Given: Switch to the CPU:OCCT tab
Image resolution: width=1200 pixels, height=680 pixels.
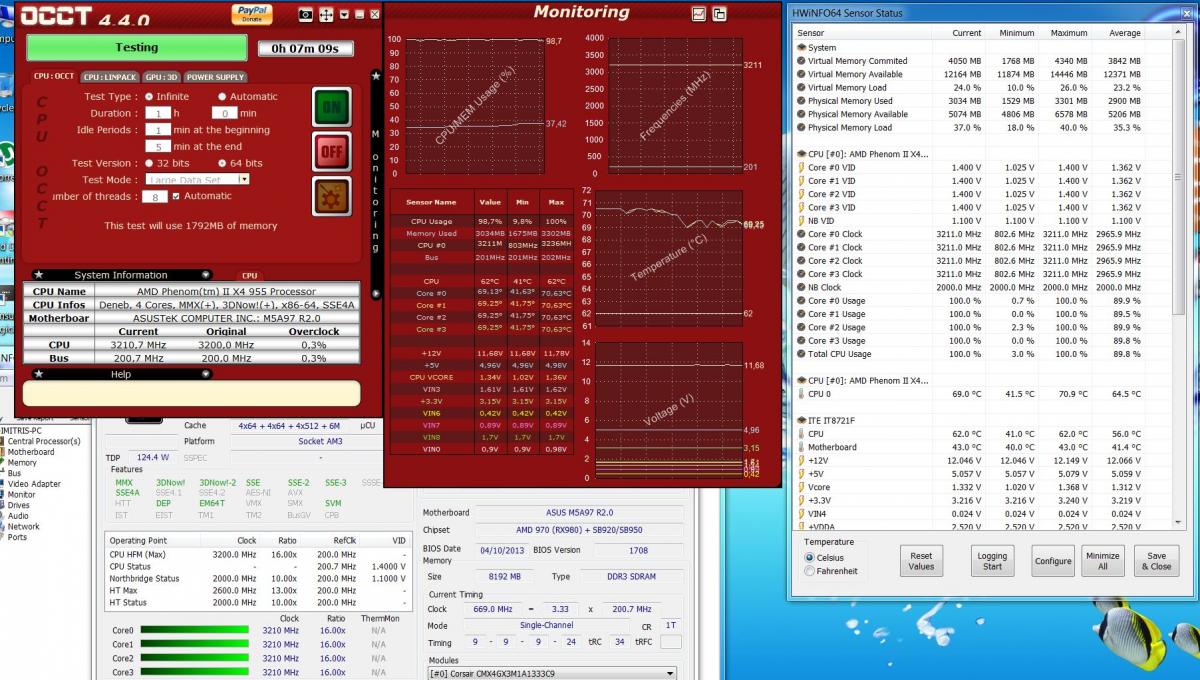Looking at the screenshot, I should (54, 76).
